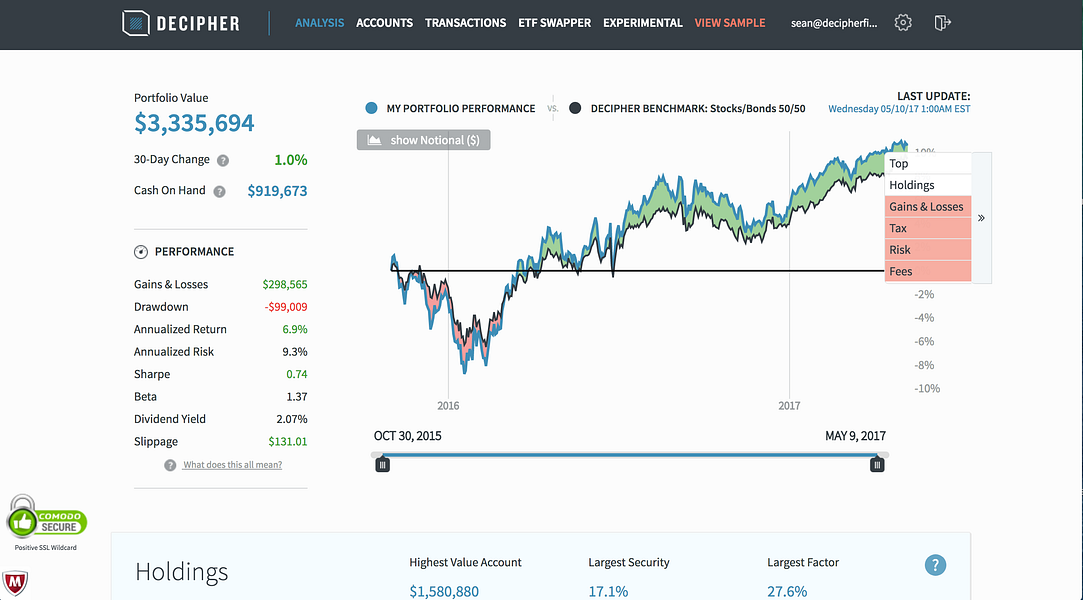1083x600 pixels.
Task: Open the Accounts menu
Action: [x=385, y=23]
